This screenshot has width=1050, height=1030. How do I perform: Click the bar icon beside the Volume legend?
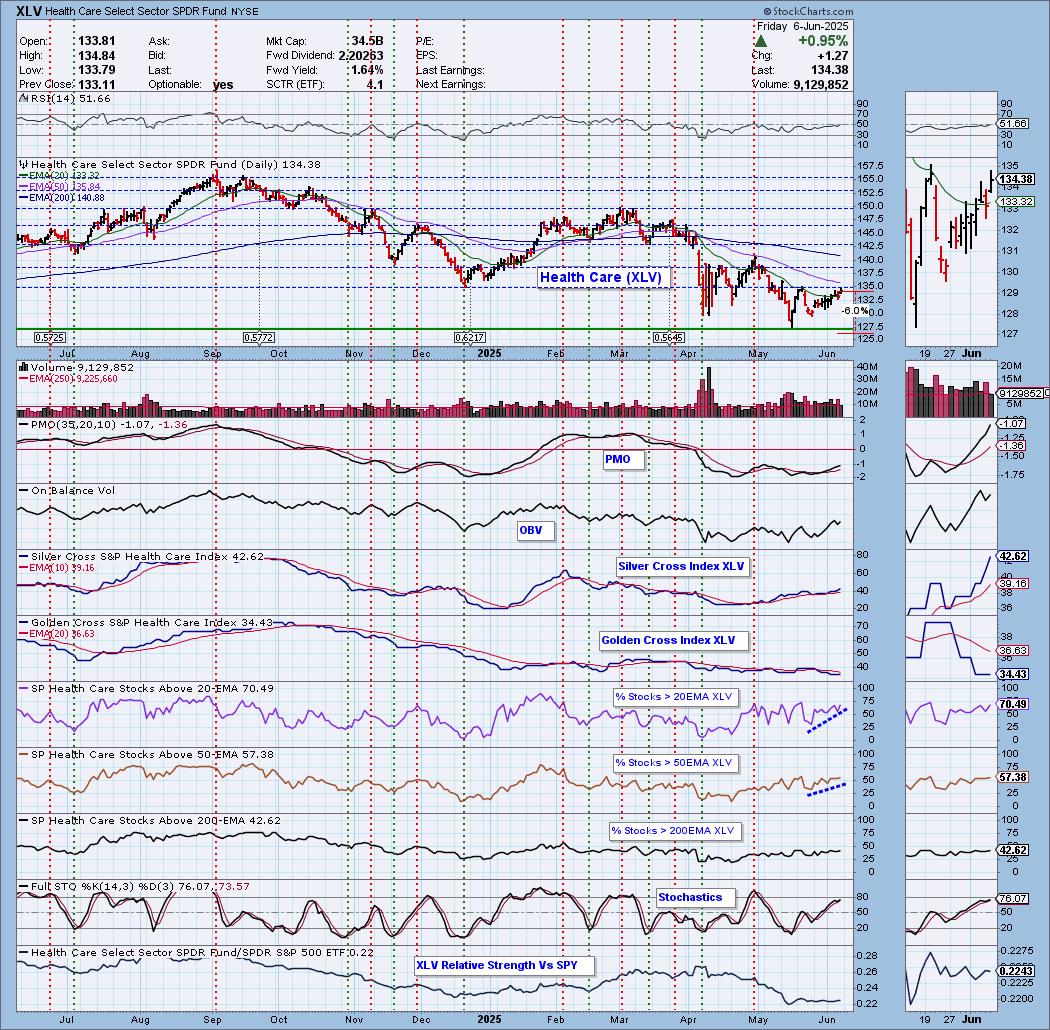pos(24,367)
